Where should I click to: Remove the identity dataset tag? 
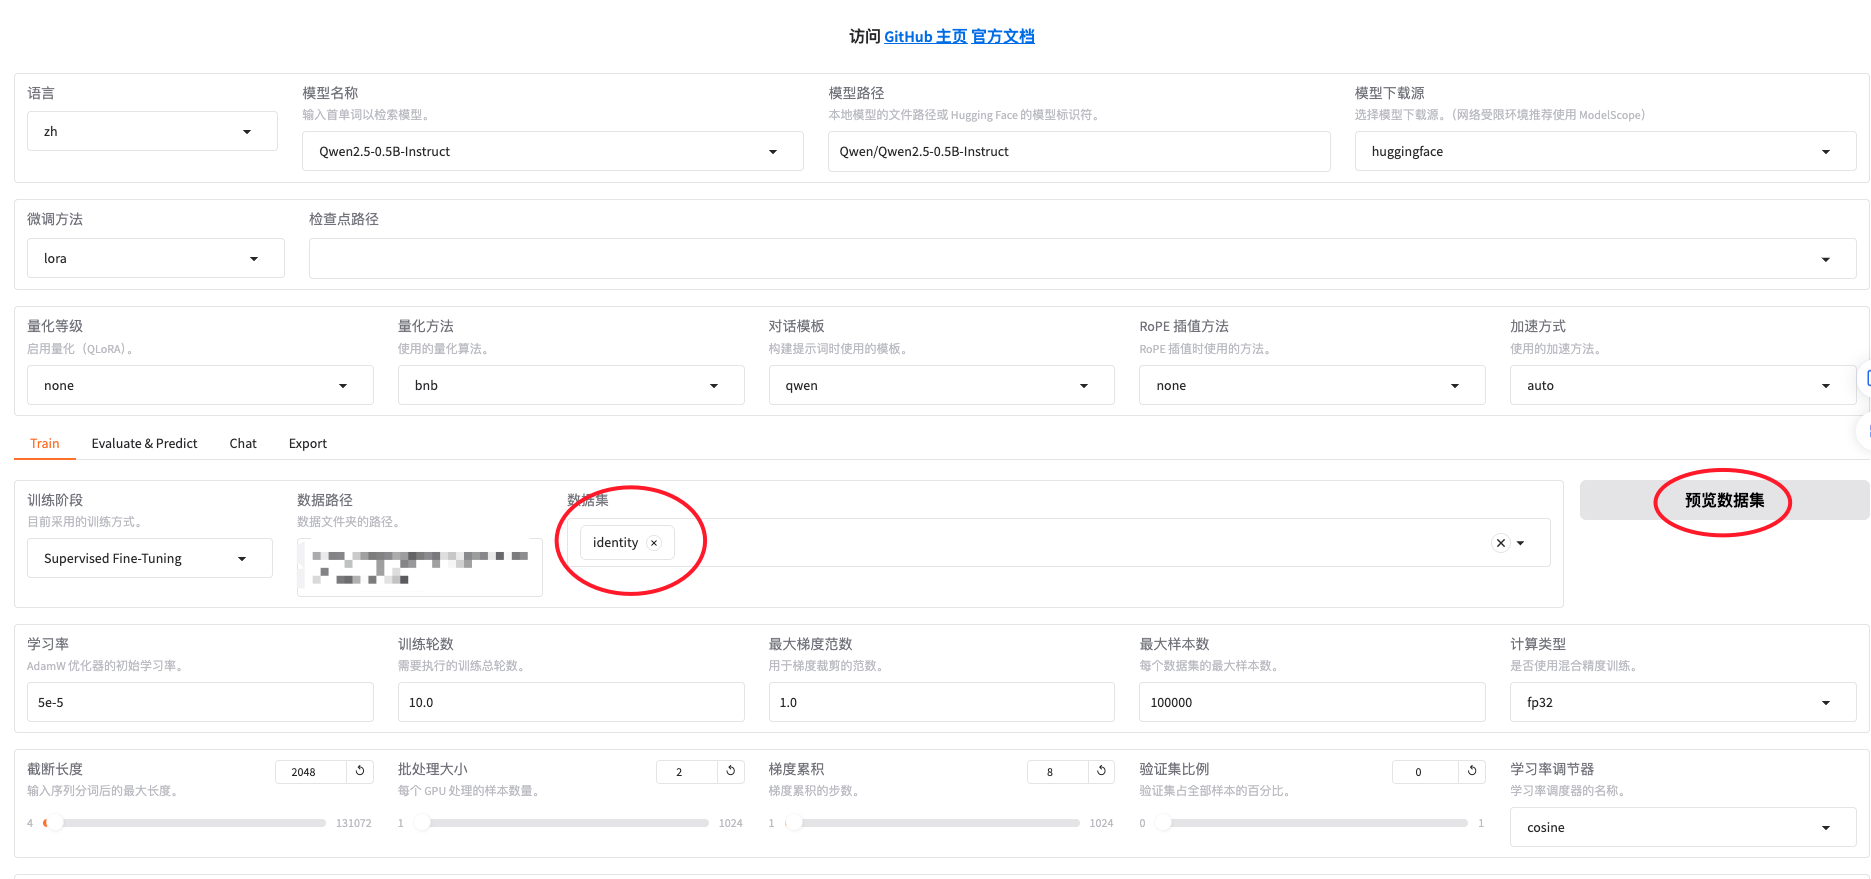654,543
